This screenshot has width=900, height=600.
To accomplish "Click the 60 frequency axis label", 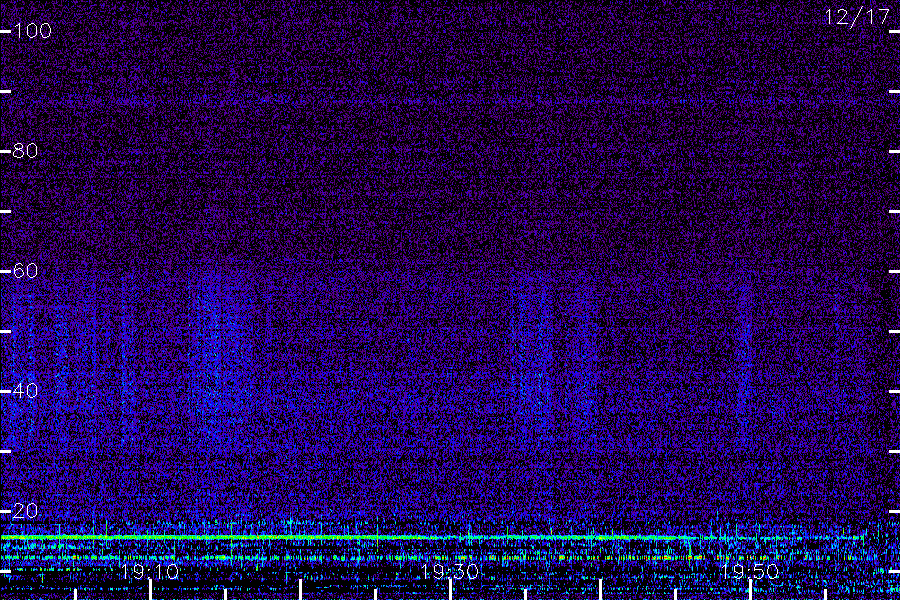I will (x=25, y=270).
